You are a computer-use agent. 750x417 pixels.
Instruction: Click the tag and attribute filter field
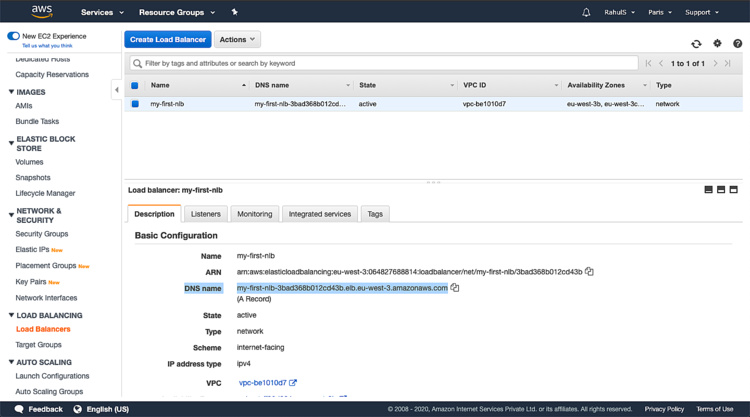(385, 63)
